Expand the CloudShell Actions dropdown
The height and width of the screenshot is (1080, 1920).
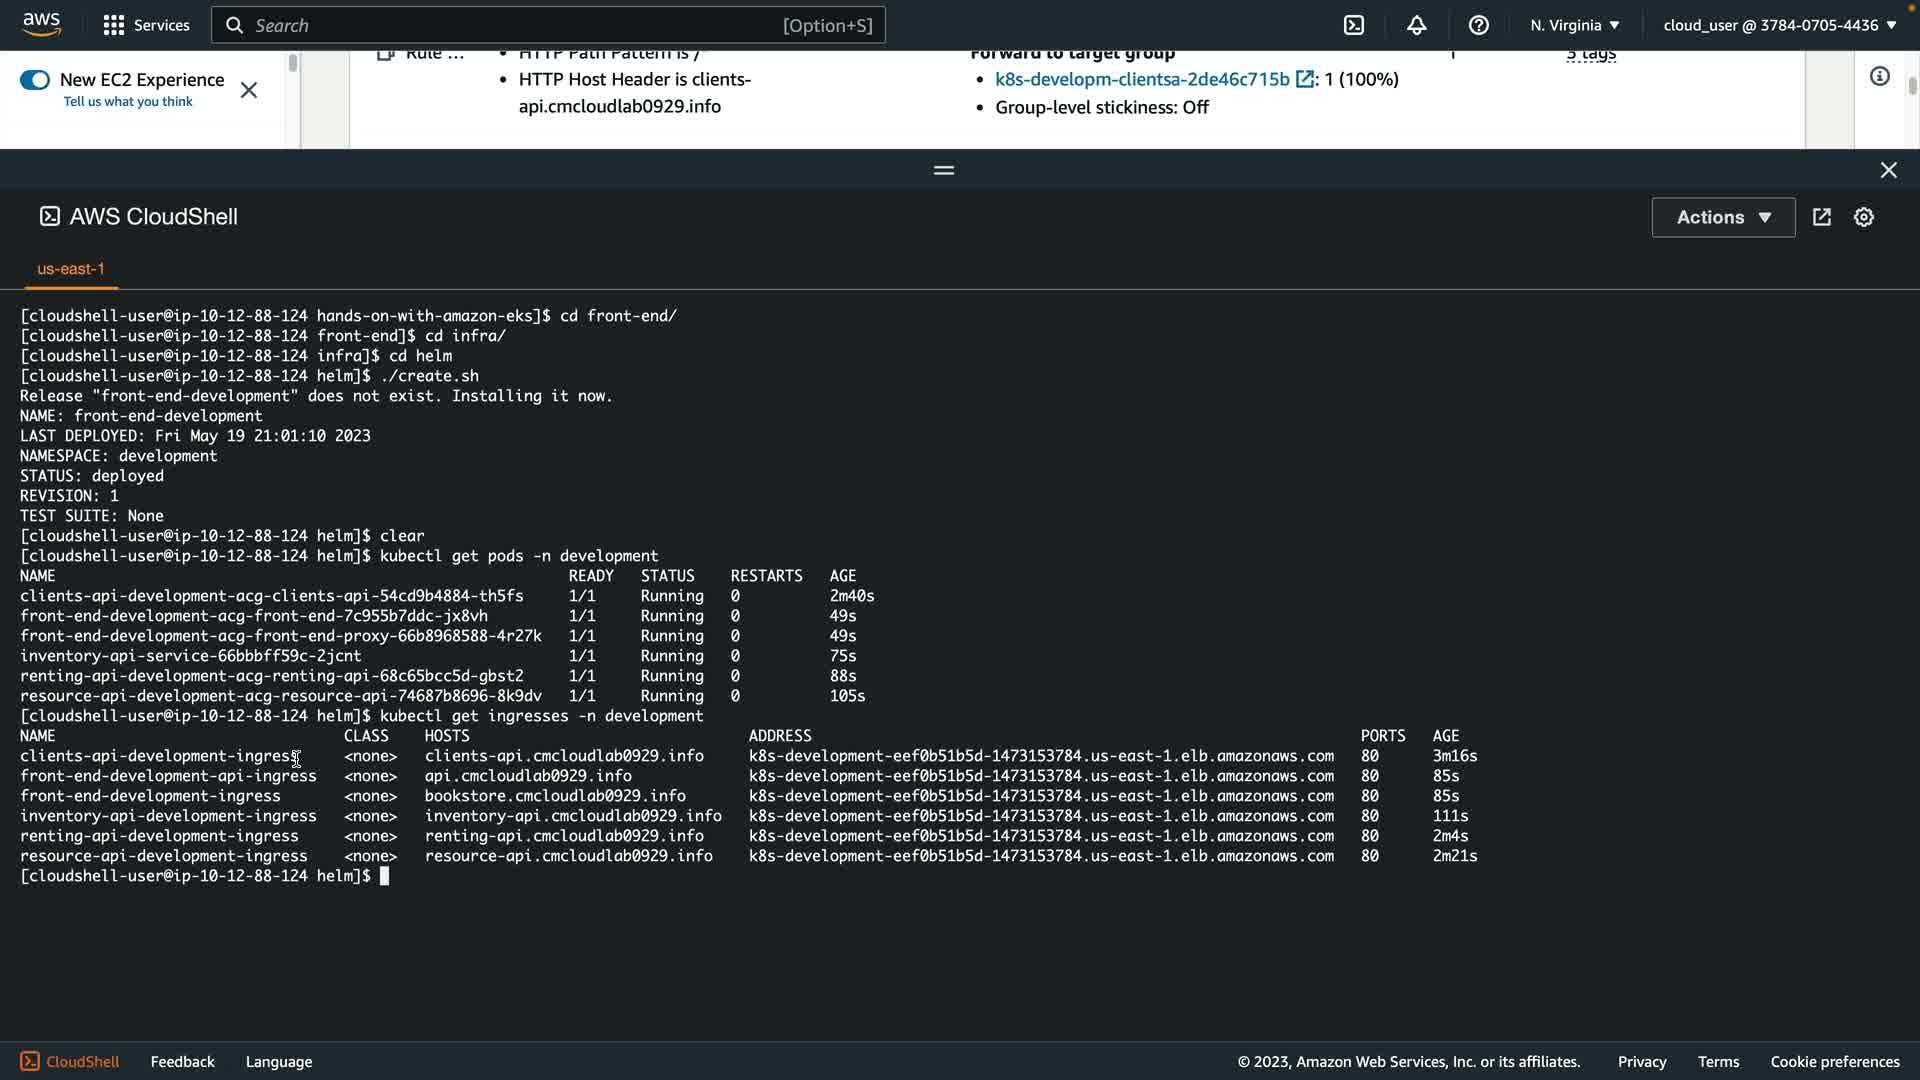(1722, 217)
